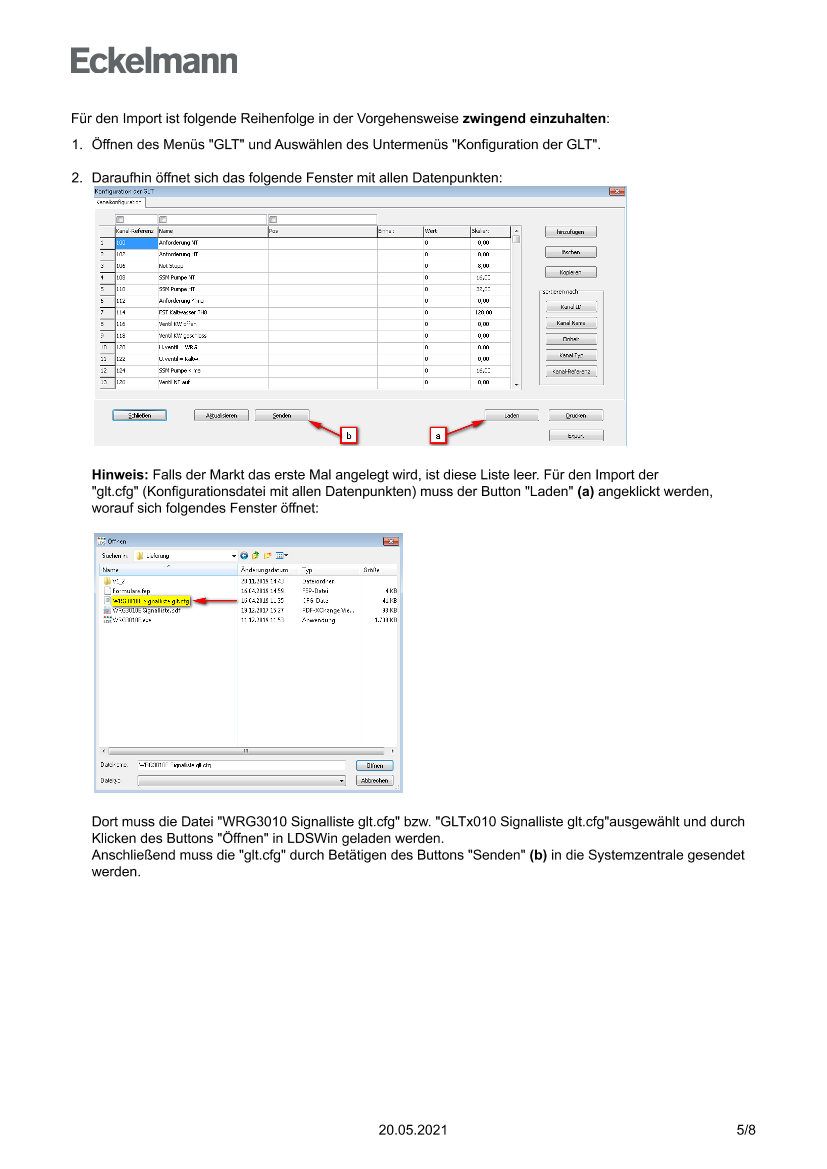
Task: Select the highlighted Signalliste glt.cfg file
Action: [150, 601]
